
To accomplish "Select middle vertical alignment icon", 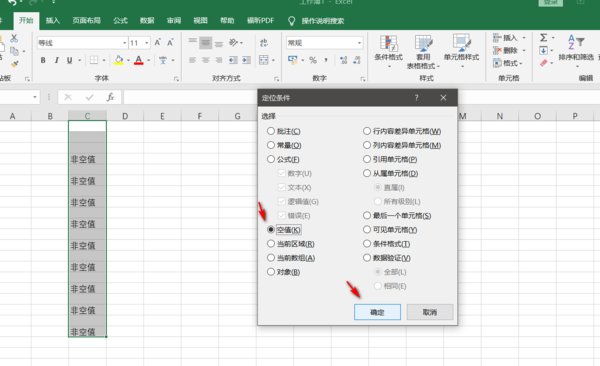I will tap(205, 42).
